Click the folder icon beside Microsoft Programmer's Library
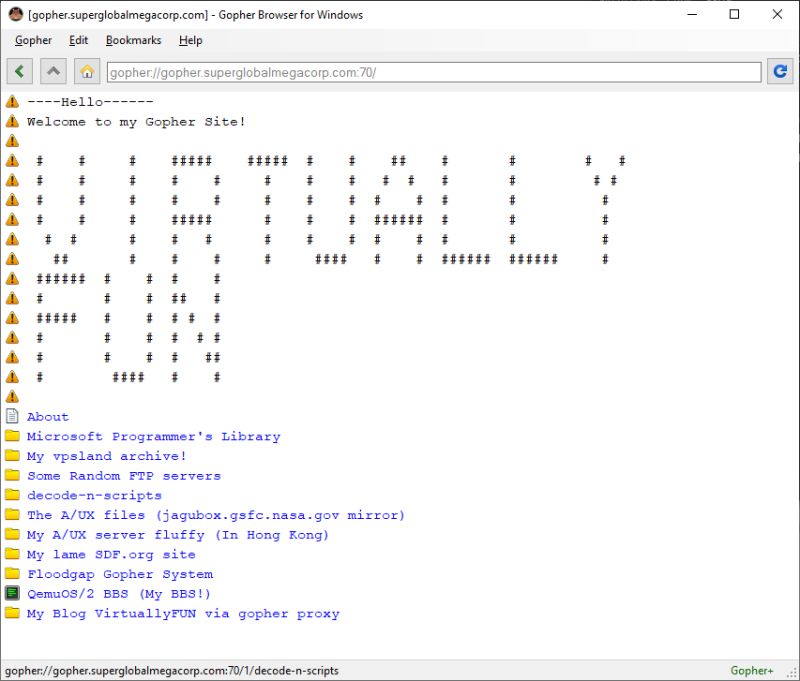Image resolution: width=800 pixels, height=681 pixels. [x=12, y=436]
